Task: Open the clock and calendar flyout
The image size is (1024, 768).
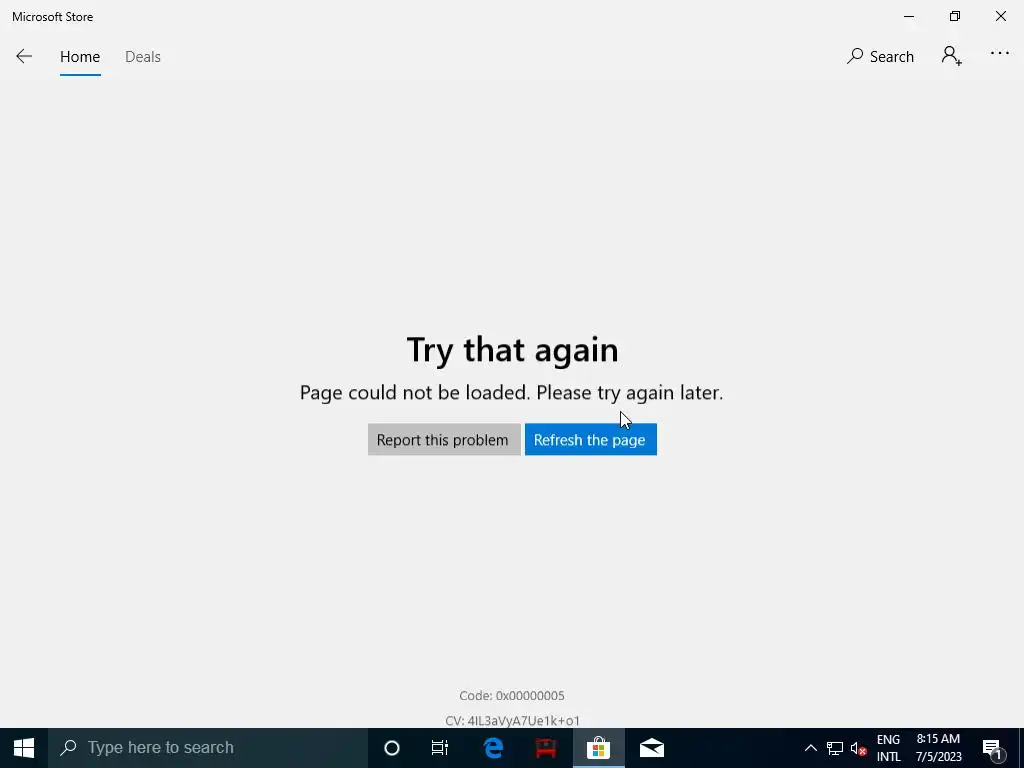Action: 938,748
